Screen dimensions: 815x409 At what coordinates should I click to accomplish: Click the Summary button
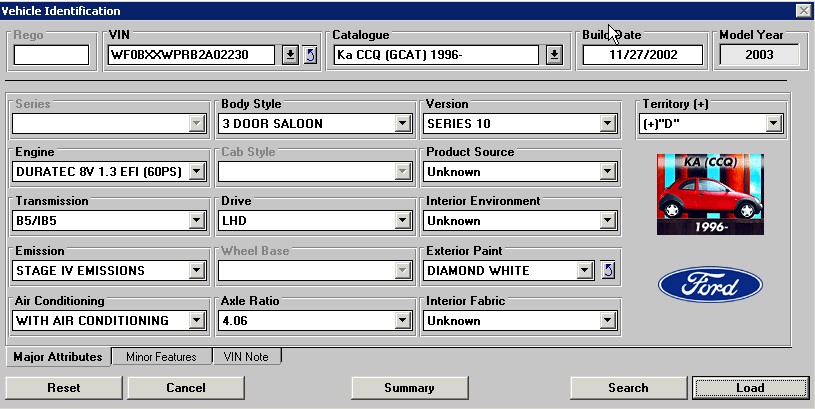pos(408,388)
